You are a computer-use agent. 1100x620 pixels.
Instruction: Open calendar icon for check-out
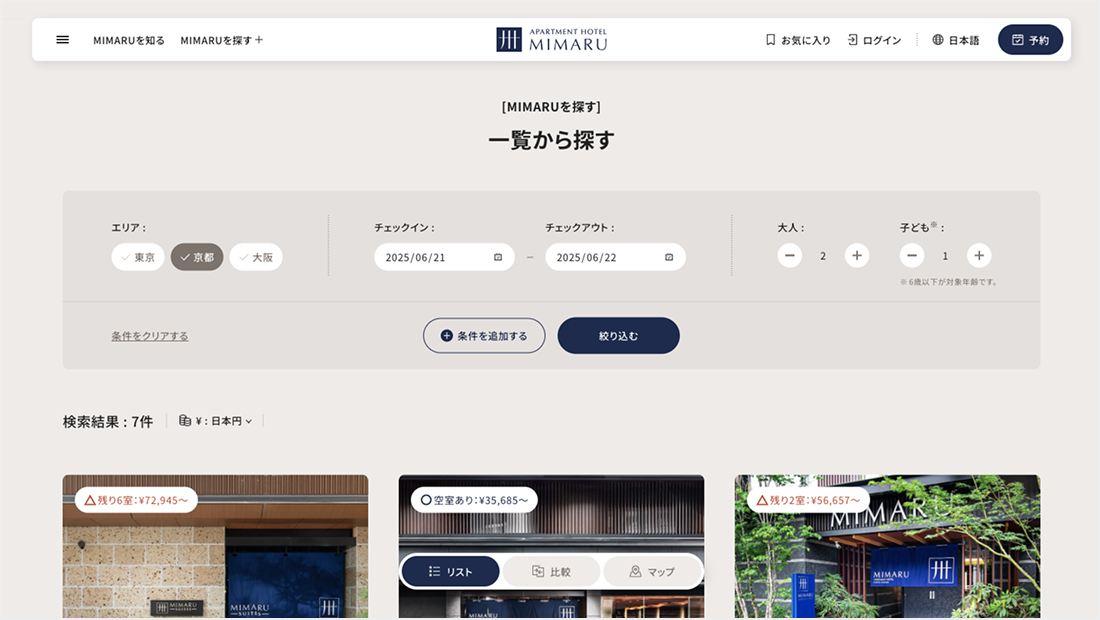[x=669, y=257]
